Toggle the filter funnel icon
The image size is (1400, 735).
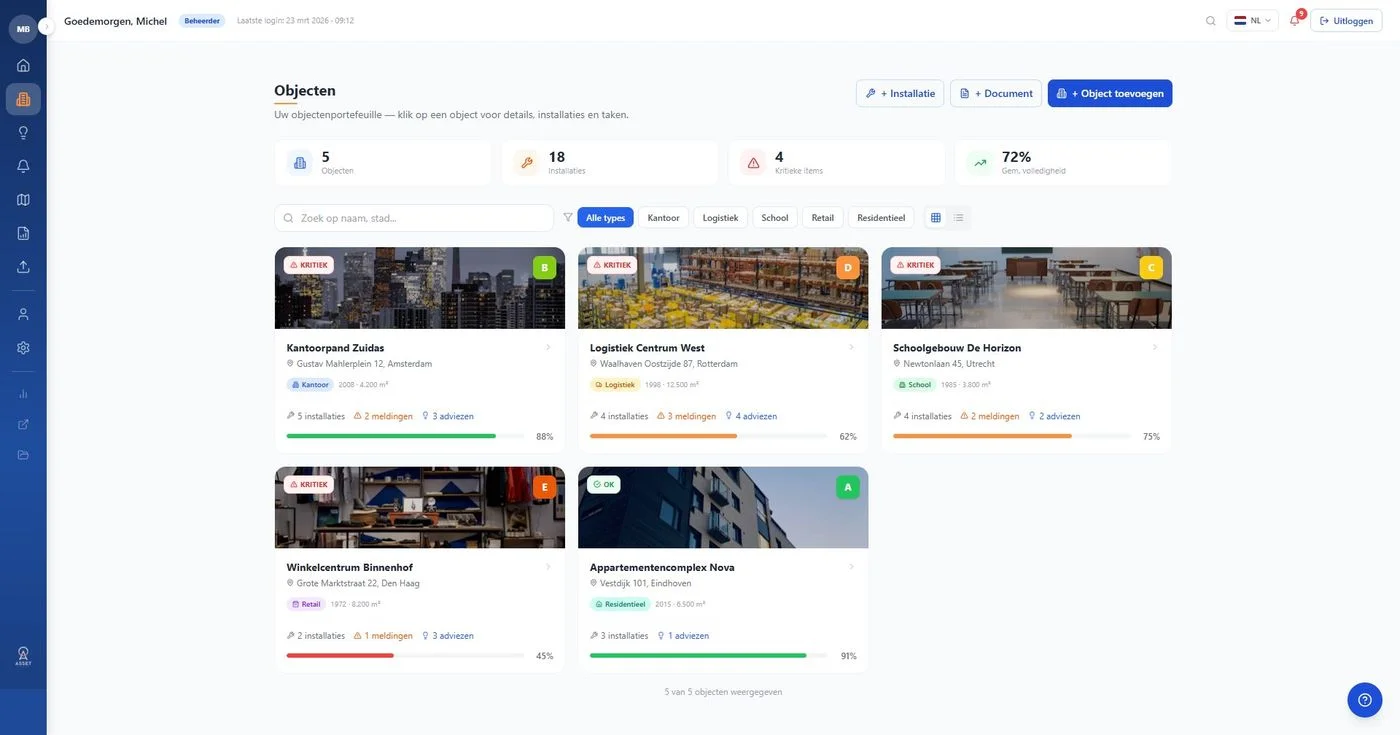click(x=568, y=217)
